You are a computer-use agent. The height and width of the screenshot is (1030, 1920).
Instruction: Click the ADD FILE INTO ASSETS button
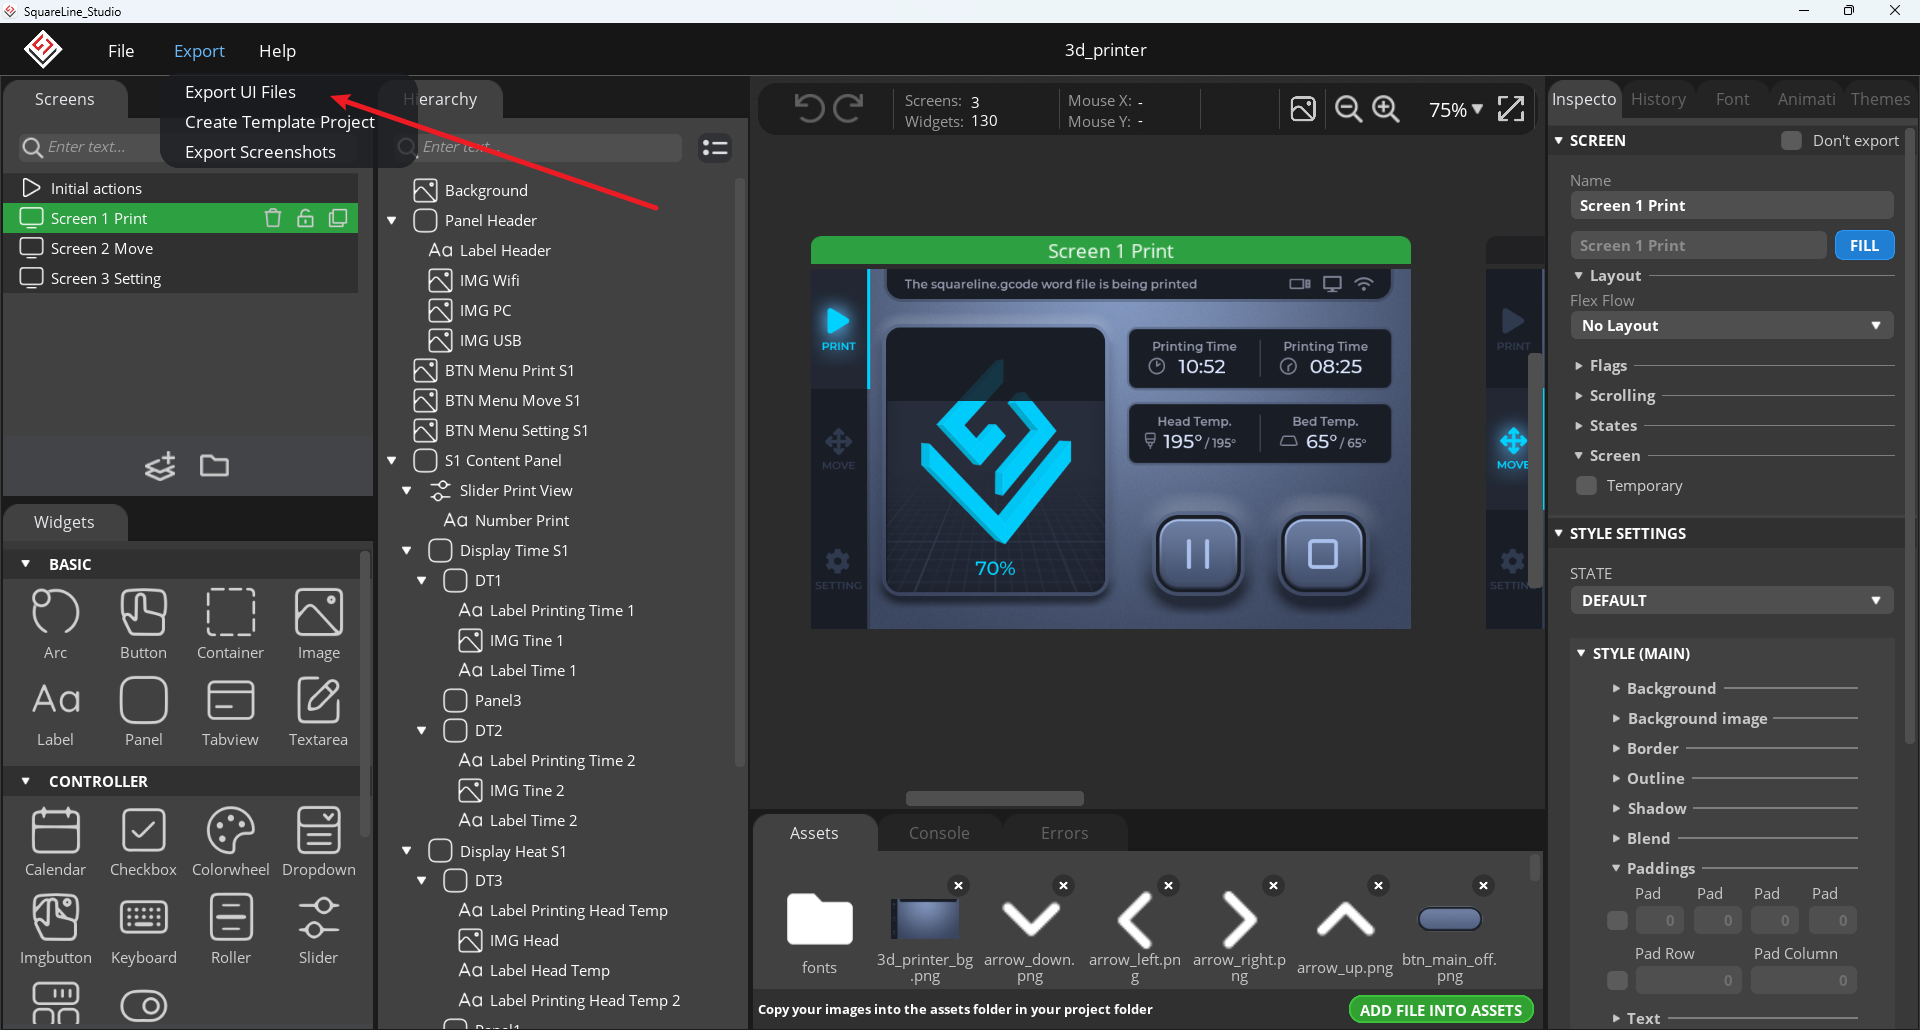(1441, 1010)
